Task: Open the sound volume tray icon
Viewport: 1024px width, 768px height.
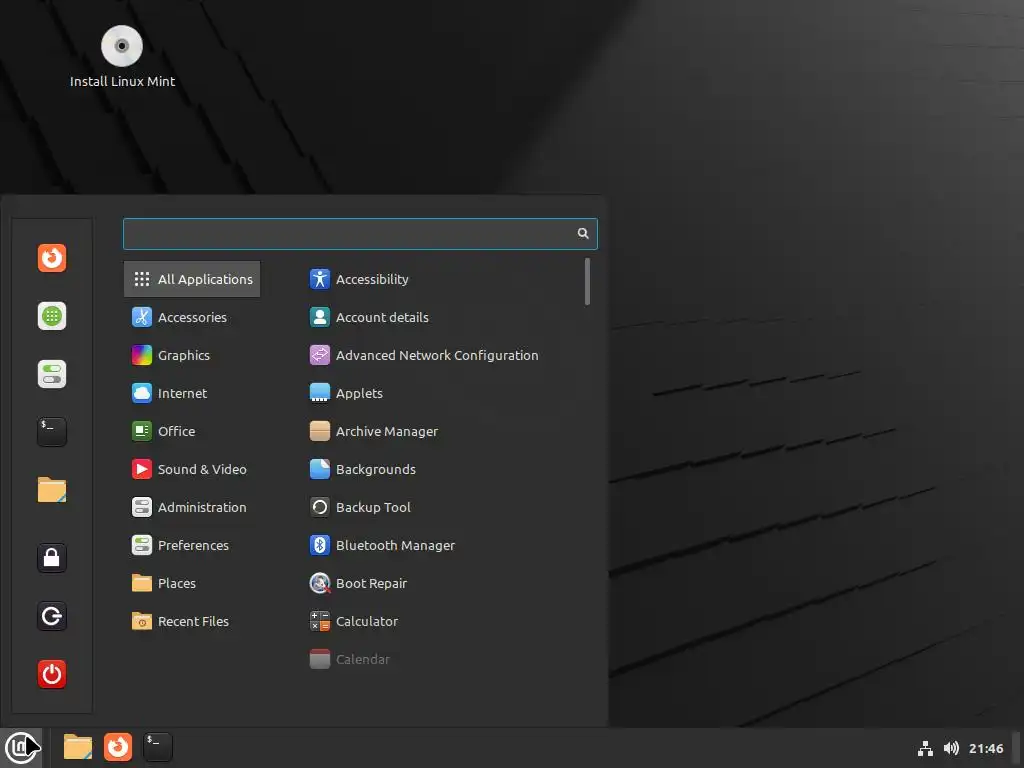Action: (x=951, y=748)
